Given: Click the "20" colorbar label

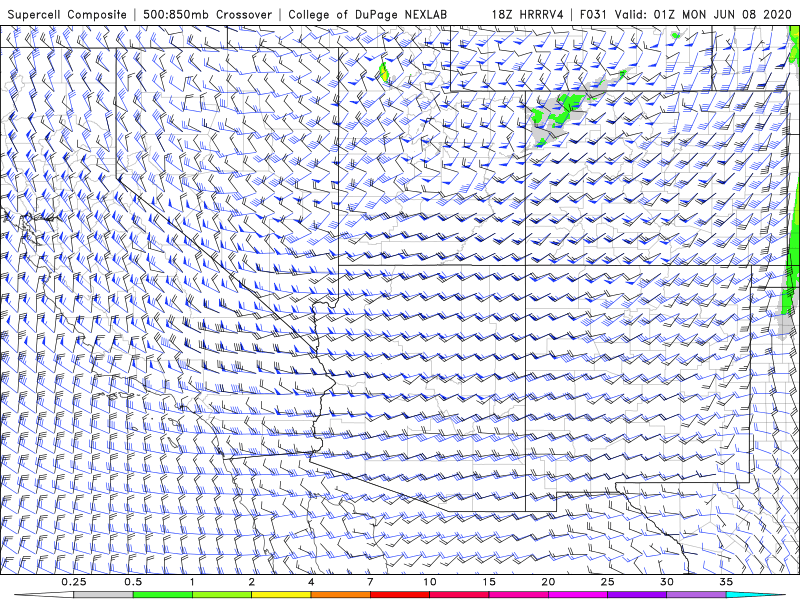Looking at the screenshot, I should pos(548,582).
